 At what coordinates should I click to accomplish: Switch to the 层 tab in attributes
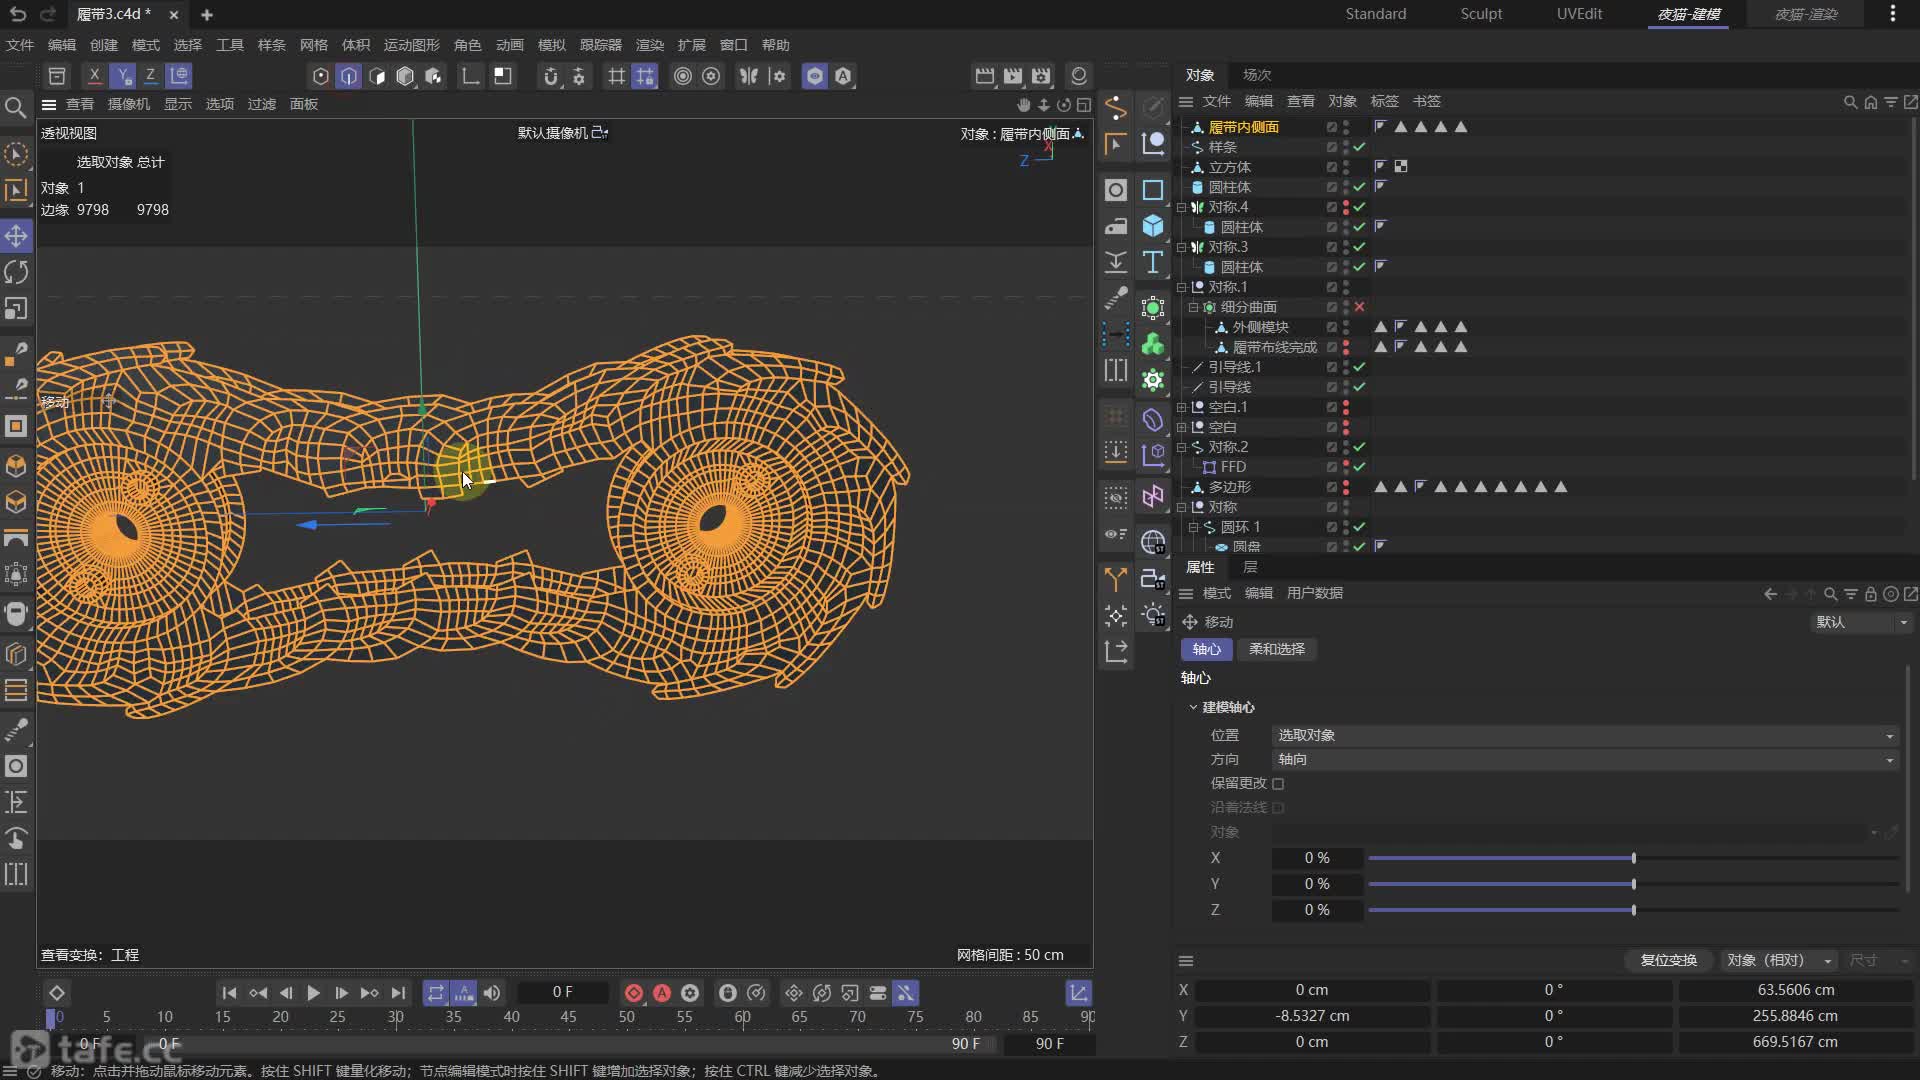[x=1250, y=567]
